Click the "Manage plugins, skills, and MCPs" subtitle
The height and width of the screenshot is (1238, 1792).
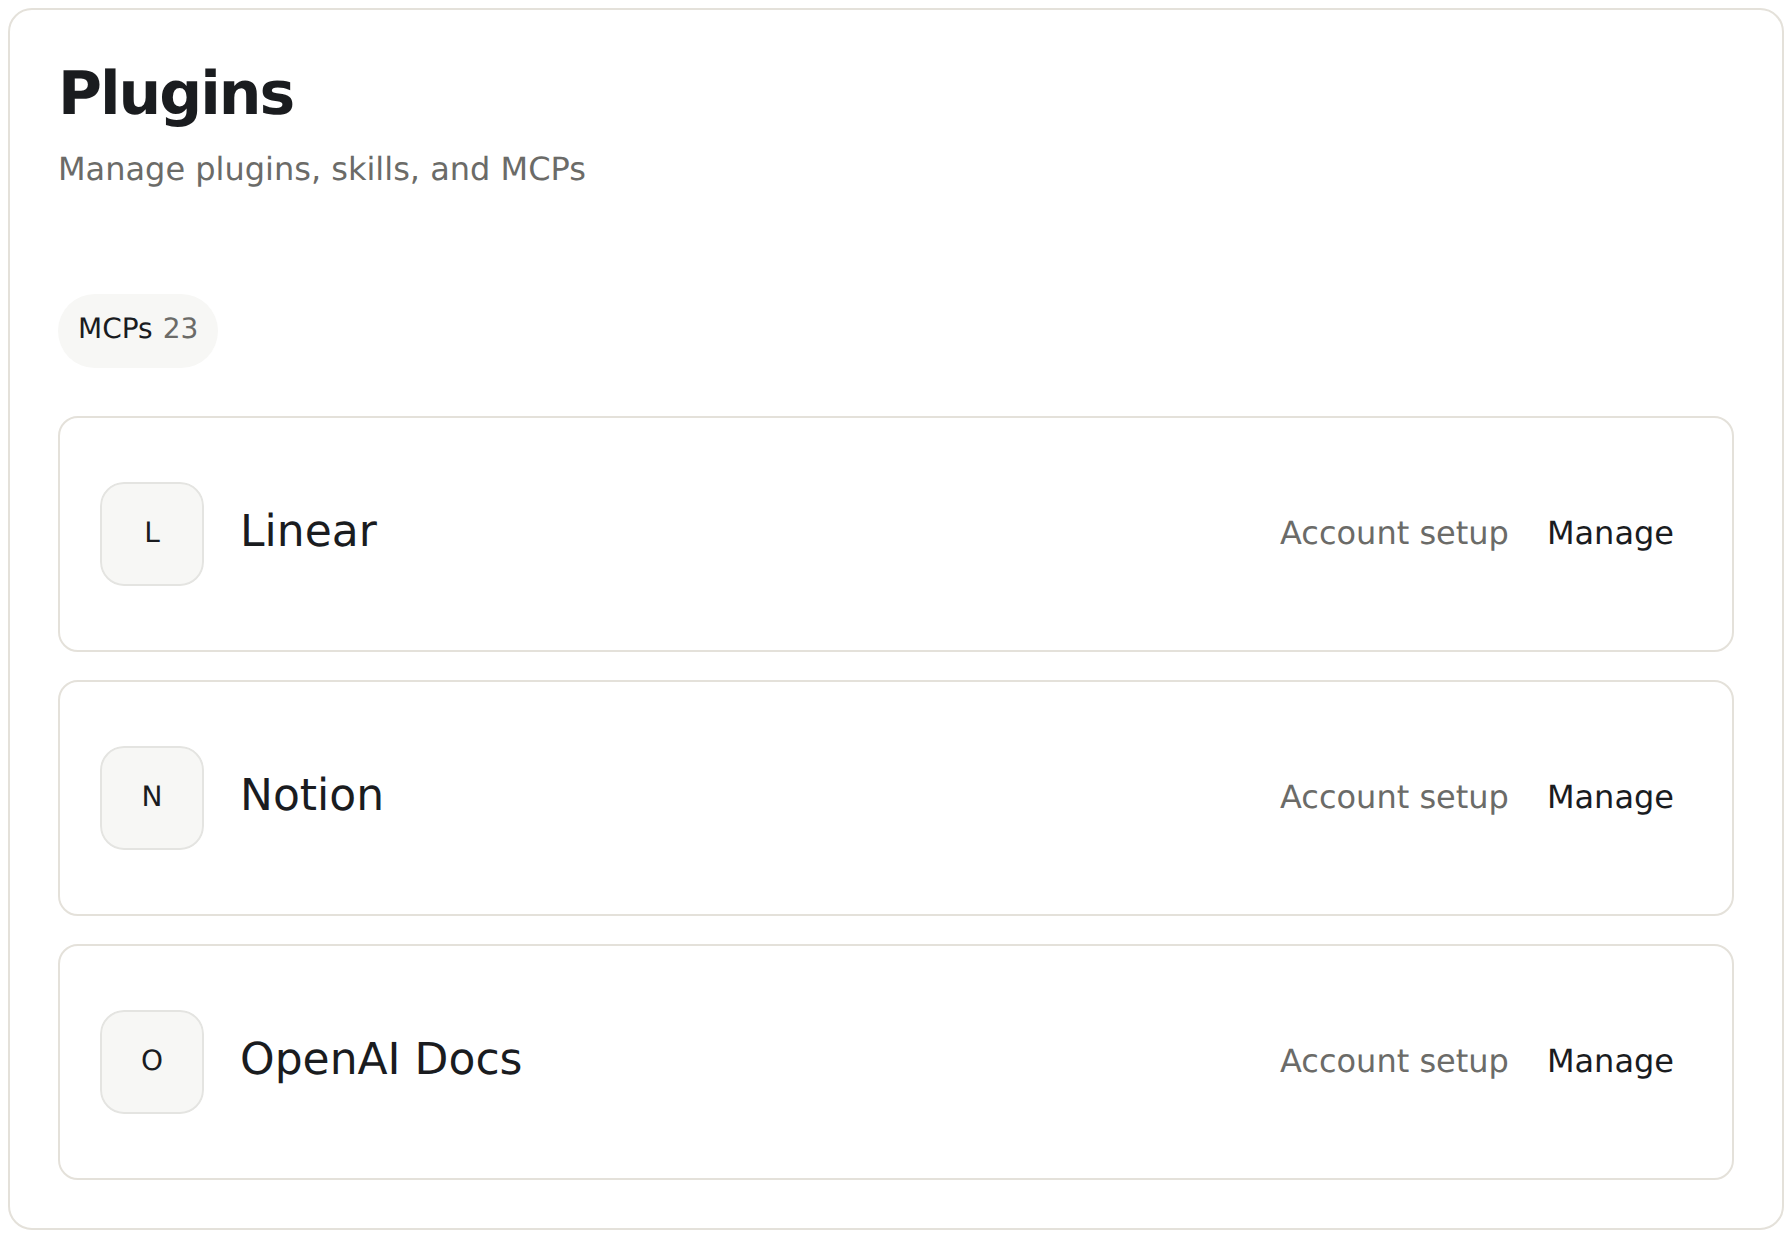[x=322, y=169]
